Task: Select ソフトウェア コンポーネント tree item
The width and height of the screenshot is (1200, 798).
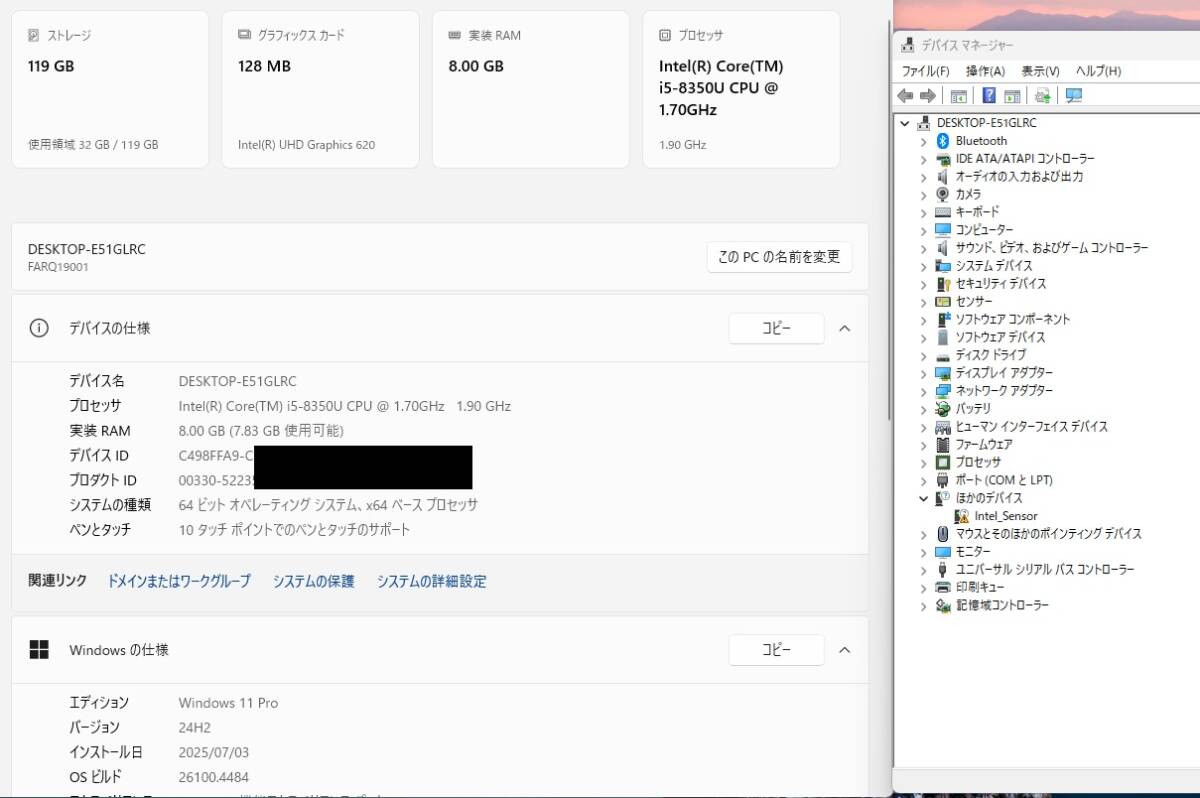Action: click(1012, 319)
